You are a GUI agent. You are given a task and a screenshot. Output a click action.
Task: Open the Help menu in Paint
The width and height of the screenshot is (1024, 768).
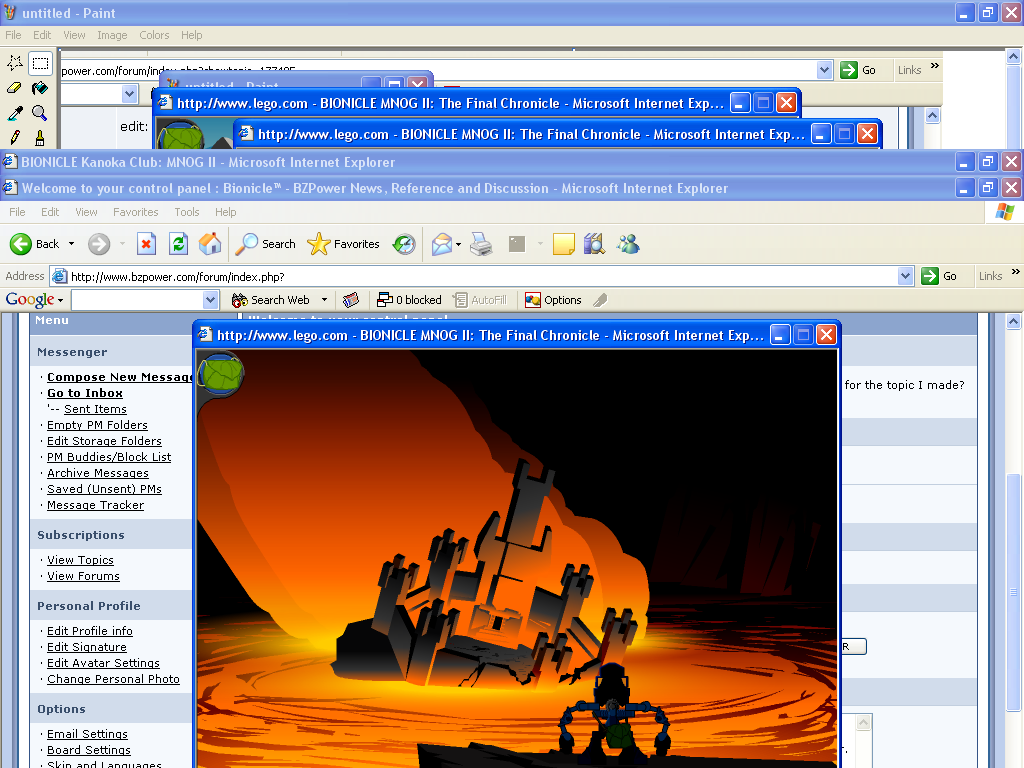point(191,35)
